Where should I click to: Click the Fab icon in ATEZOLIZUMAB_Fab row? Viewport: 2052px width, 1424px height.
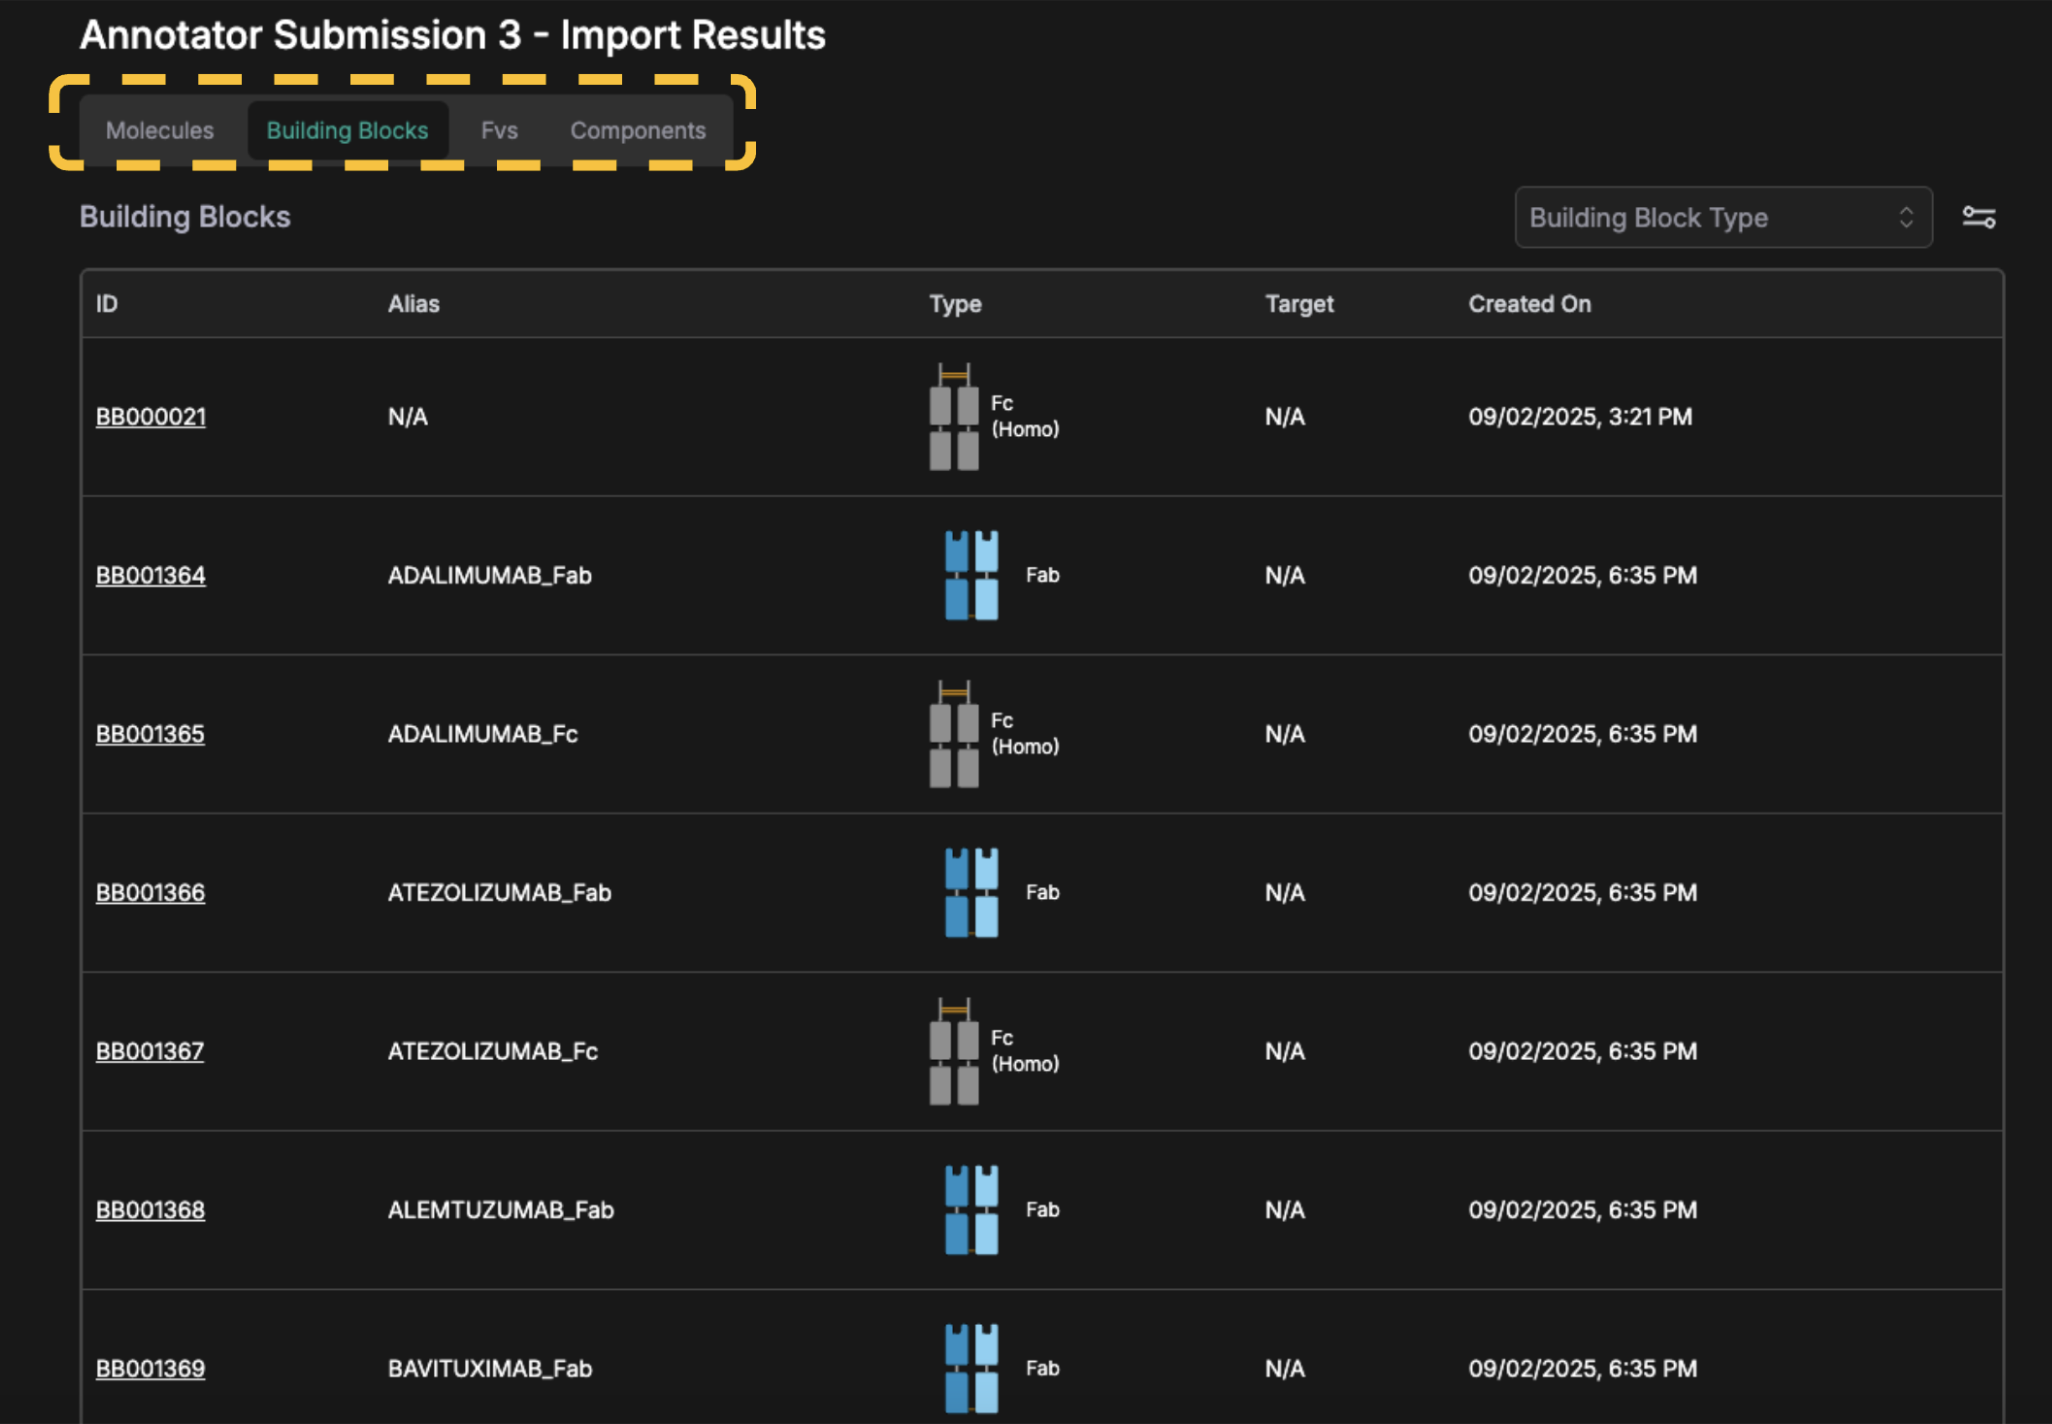[x=971, y=892]
